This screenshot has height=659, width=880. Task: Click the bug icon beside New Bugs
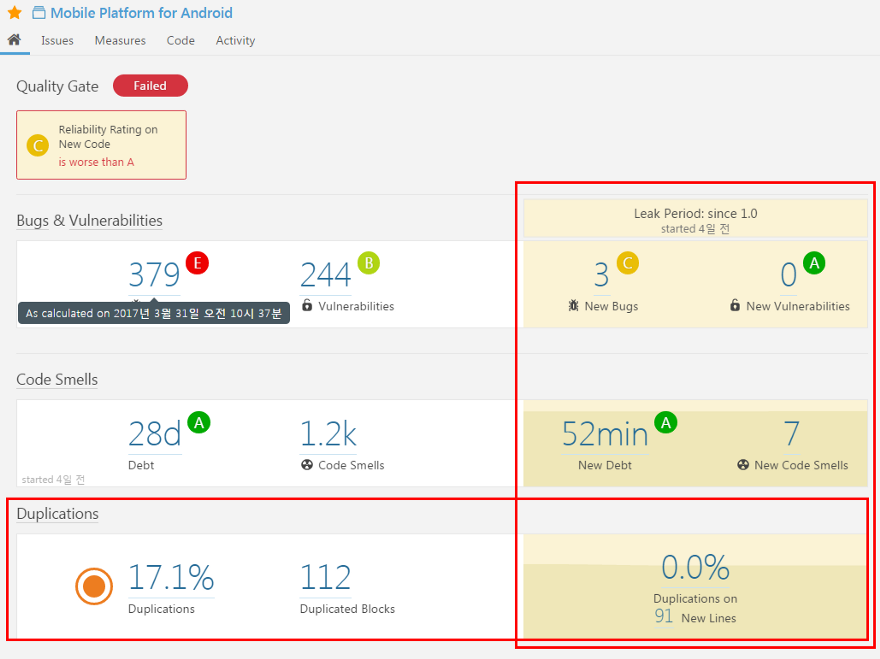coord(573,306)
